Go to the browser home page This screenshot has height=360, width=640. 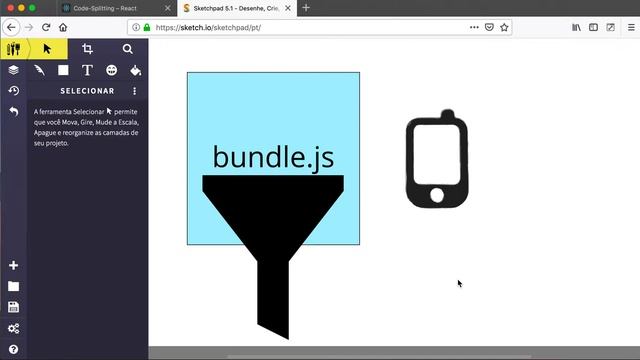(63, 27)
